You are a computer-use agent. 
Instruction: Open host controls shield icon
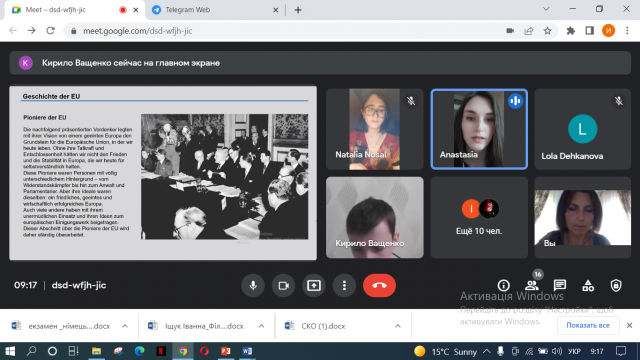616,285
